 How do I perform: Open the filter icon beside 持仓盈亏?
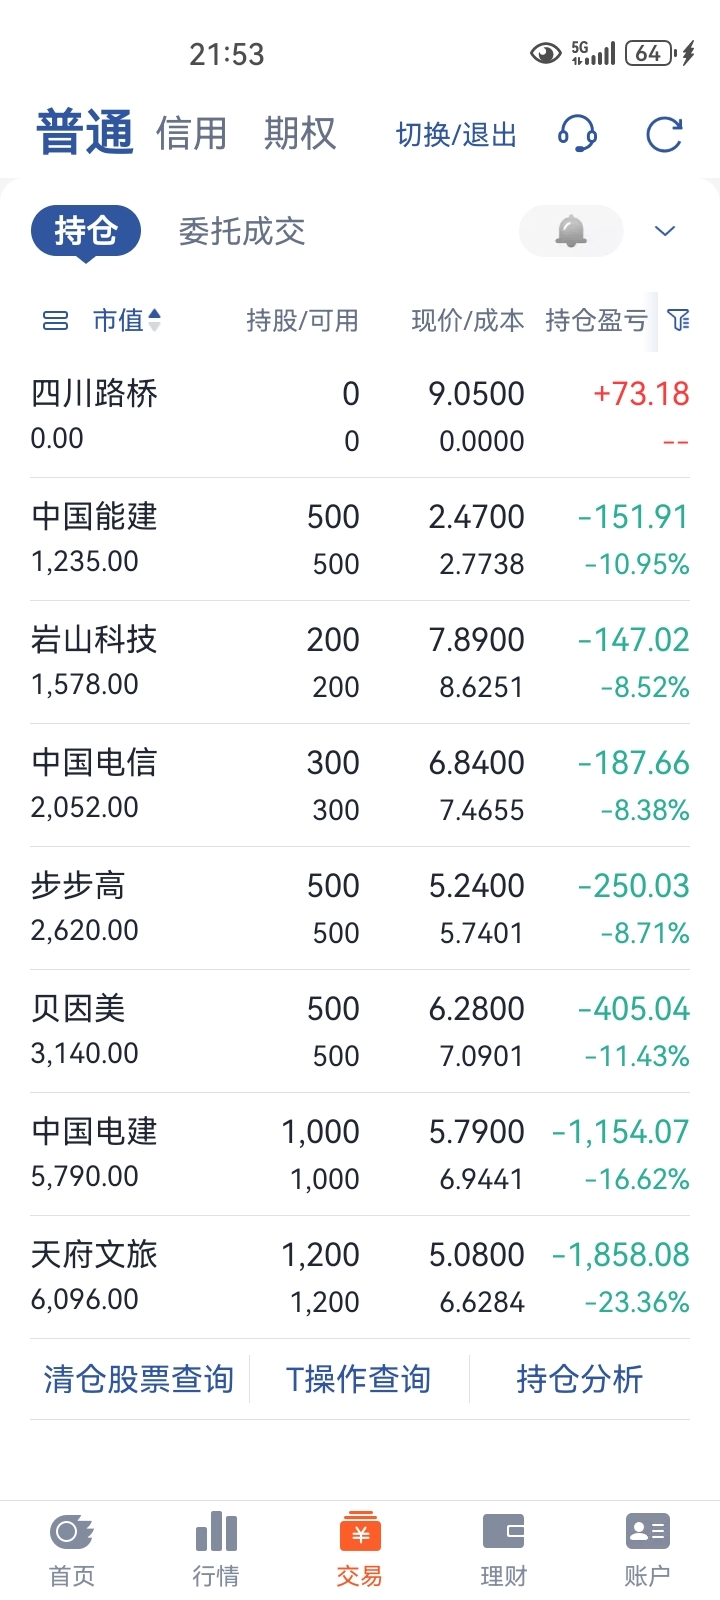click(x=679, y=320)
